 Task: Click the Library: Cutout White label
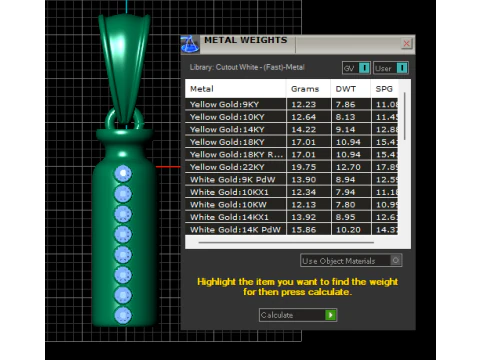(x=247, y=67)
